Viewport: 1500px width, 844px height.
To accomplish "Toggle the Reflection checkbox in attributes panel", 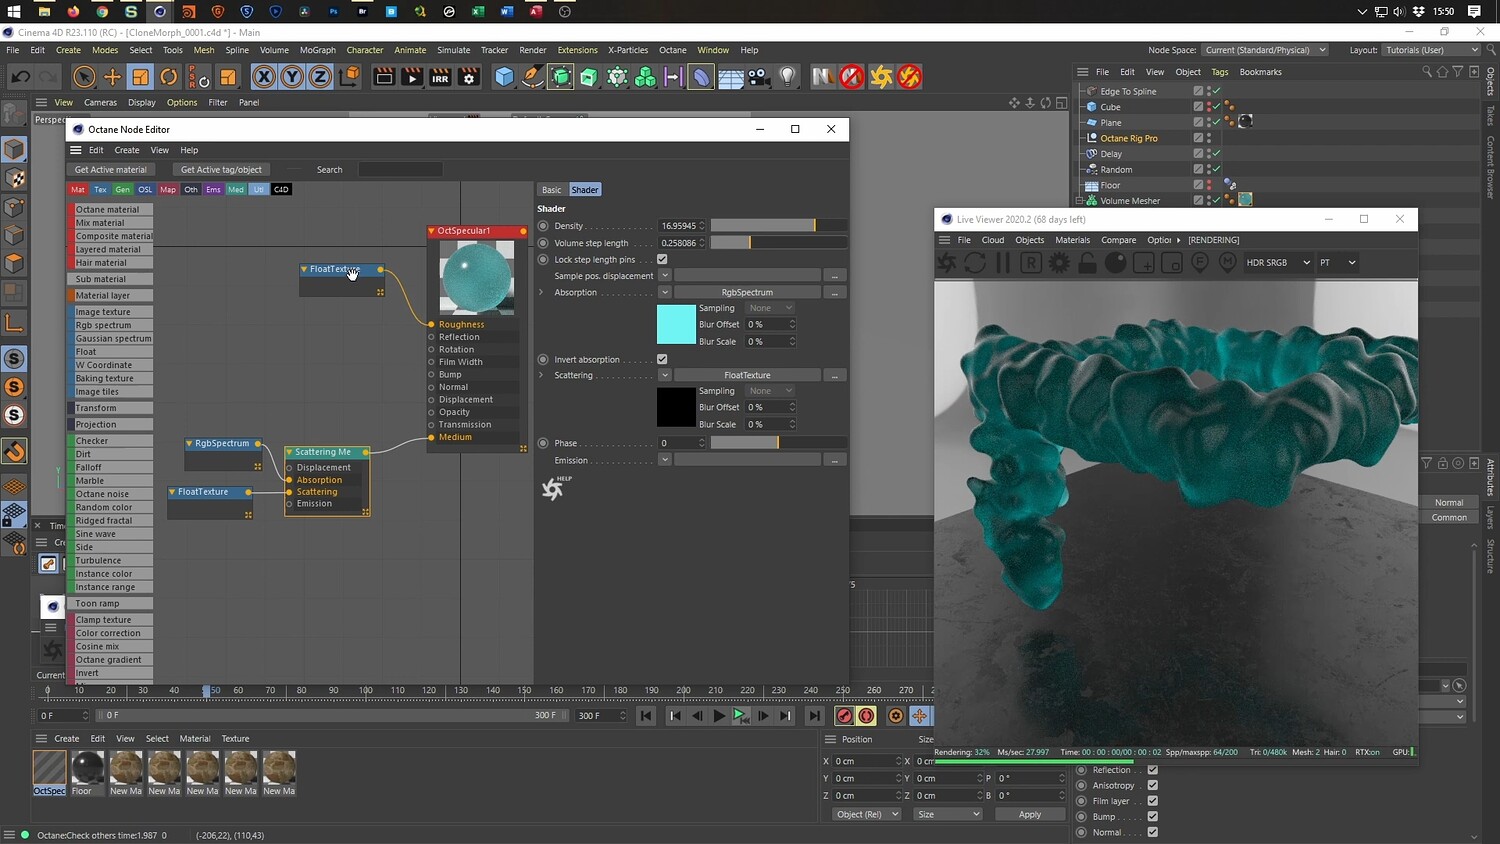I will coord(1152,770).
